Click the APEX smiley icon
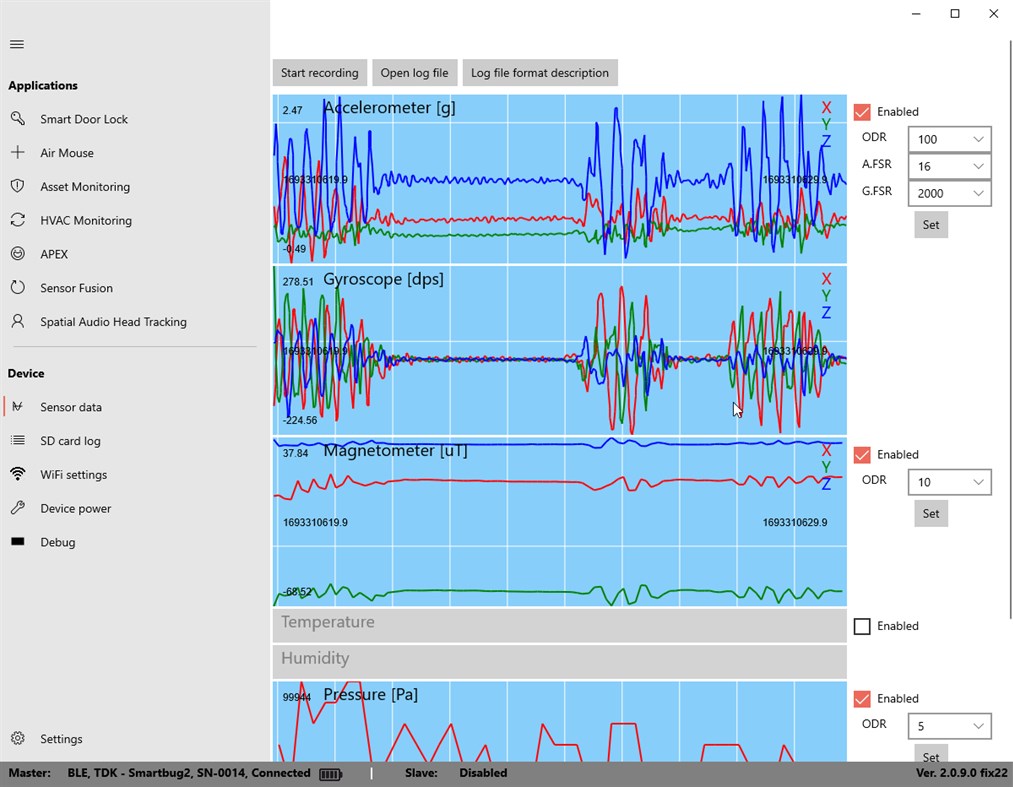 pyautogui.click(x=17, y=254)
